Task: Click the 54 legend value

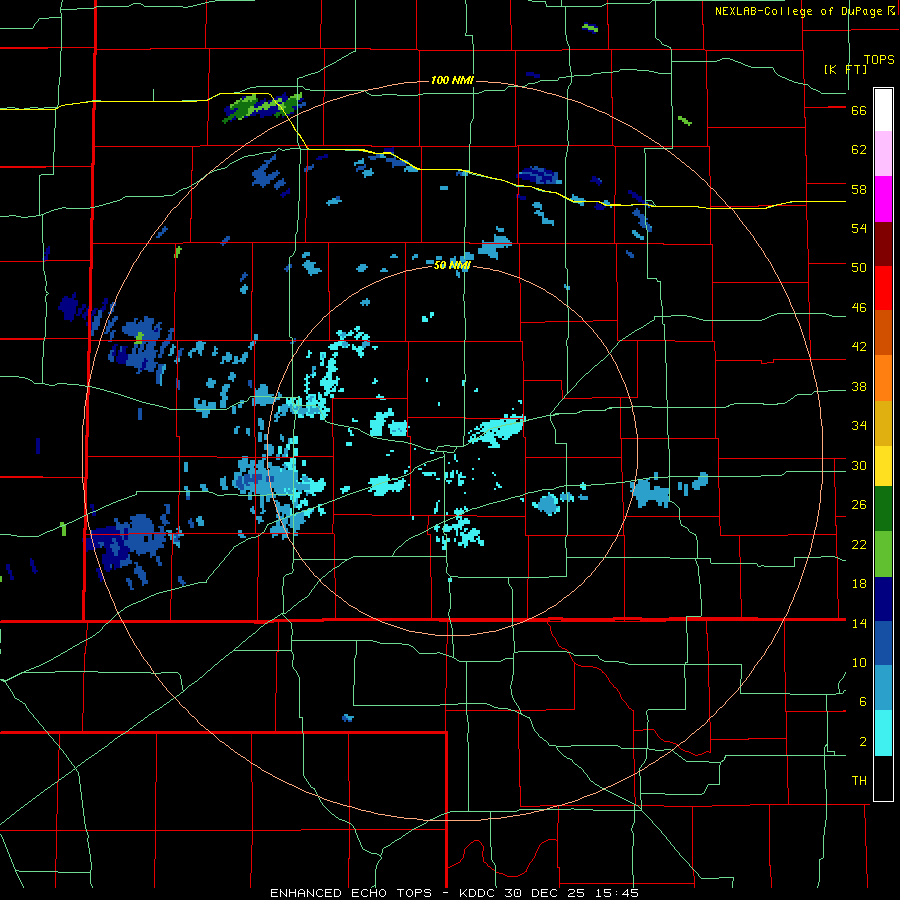Action: [x=859, y=228]
